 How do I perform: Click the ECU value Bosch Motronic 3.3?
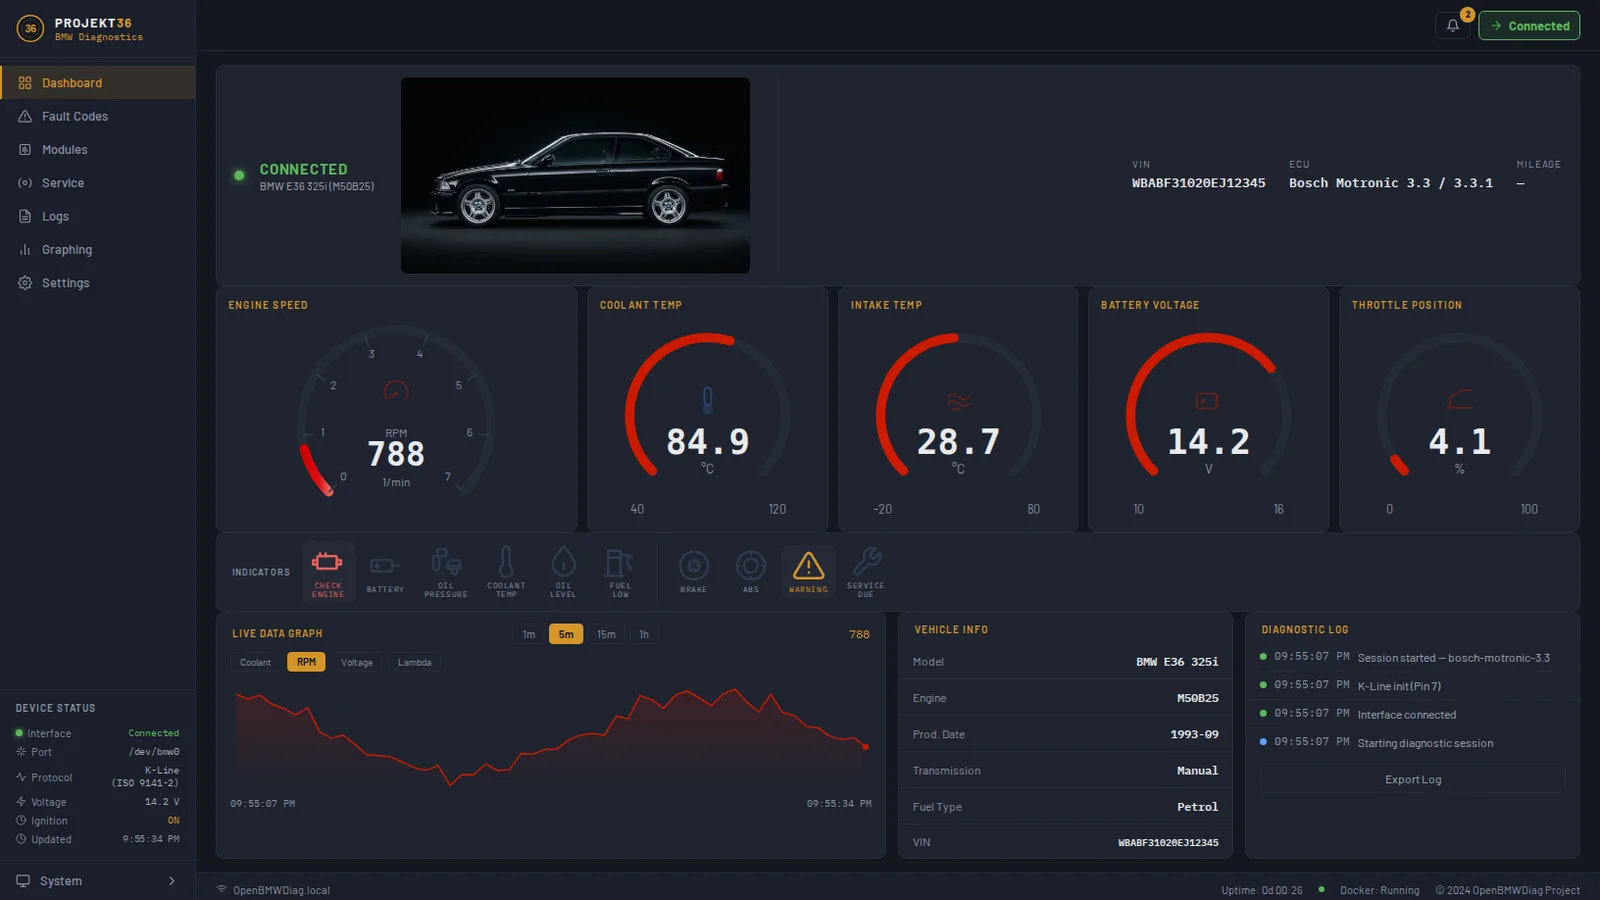click(x=1390, y=183)
